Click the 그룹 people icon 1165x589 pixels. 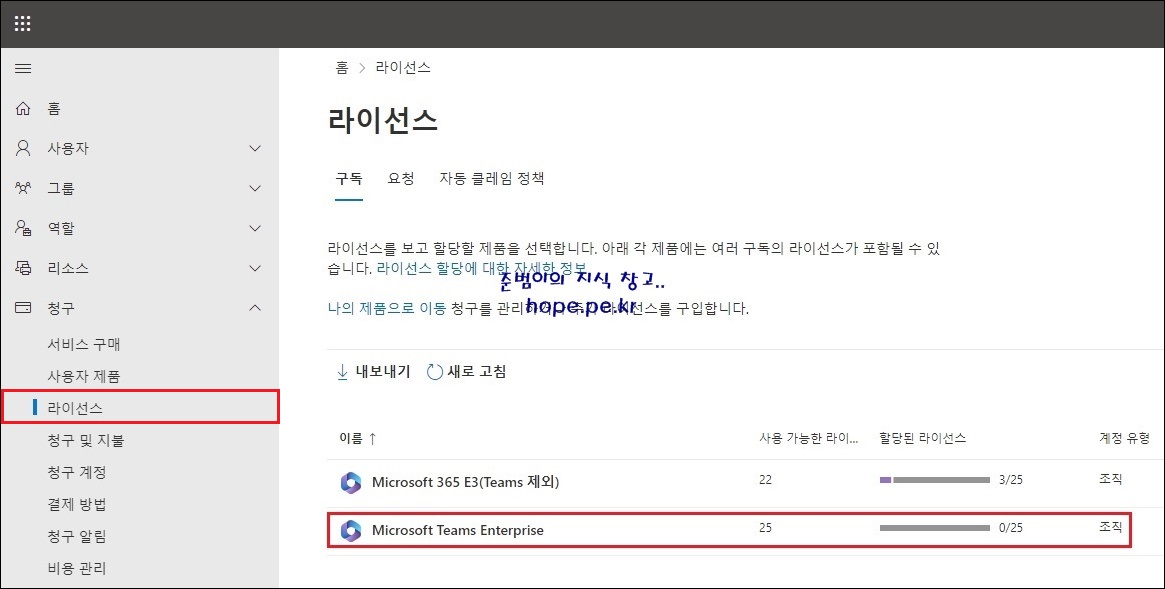23,188
